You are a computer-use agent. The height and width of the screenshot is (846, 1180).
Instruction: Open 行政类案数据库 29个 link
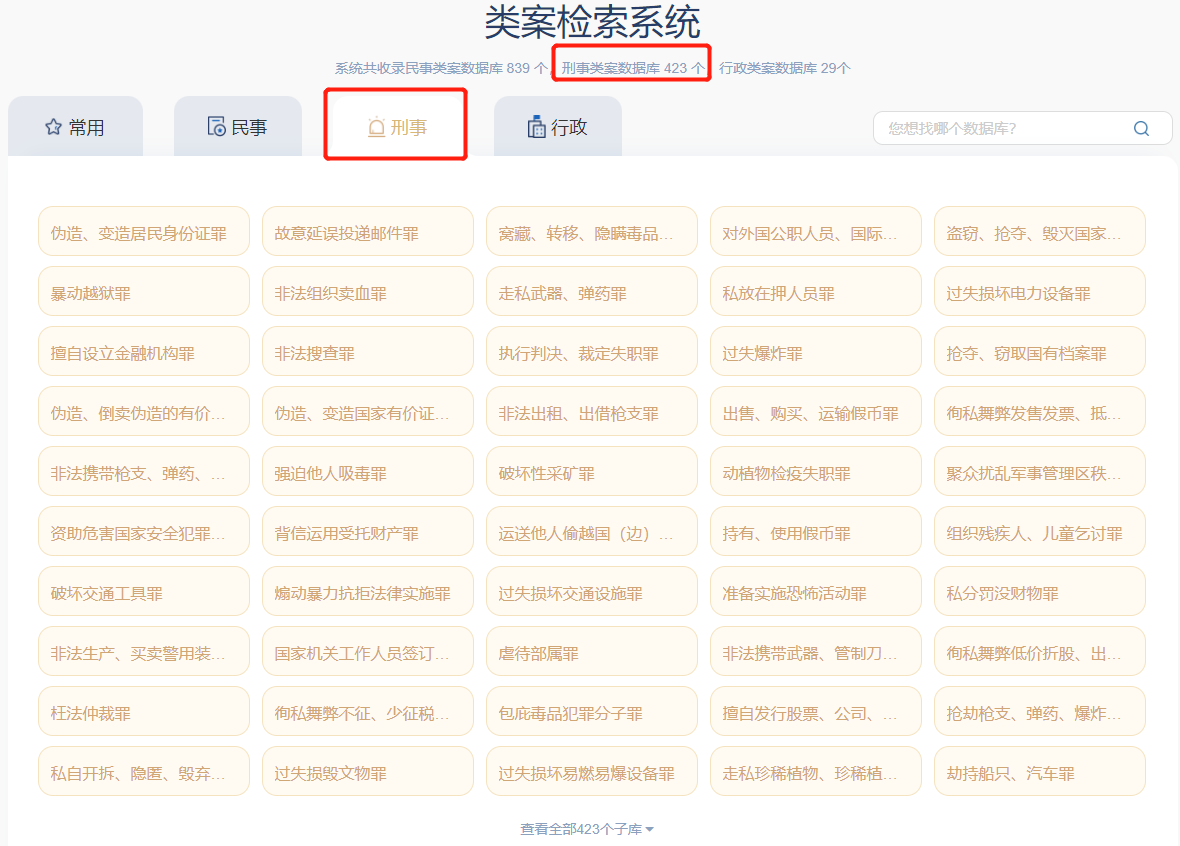(784, 68)
